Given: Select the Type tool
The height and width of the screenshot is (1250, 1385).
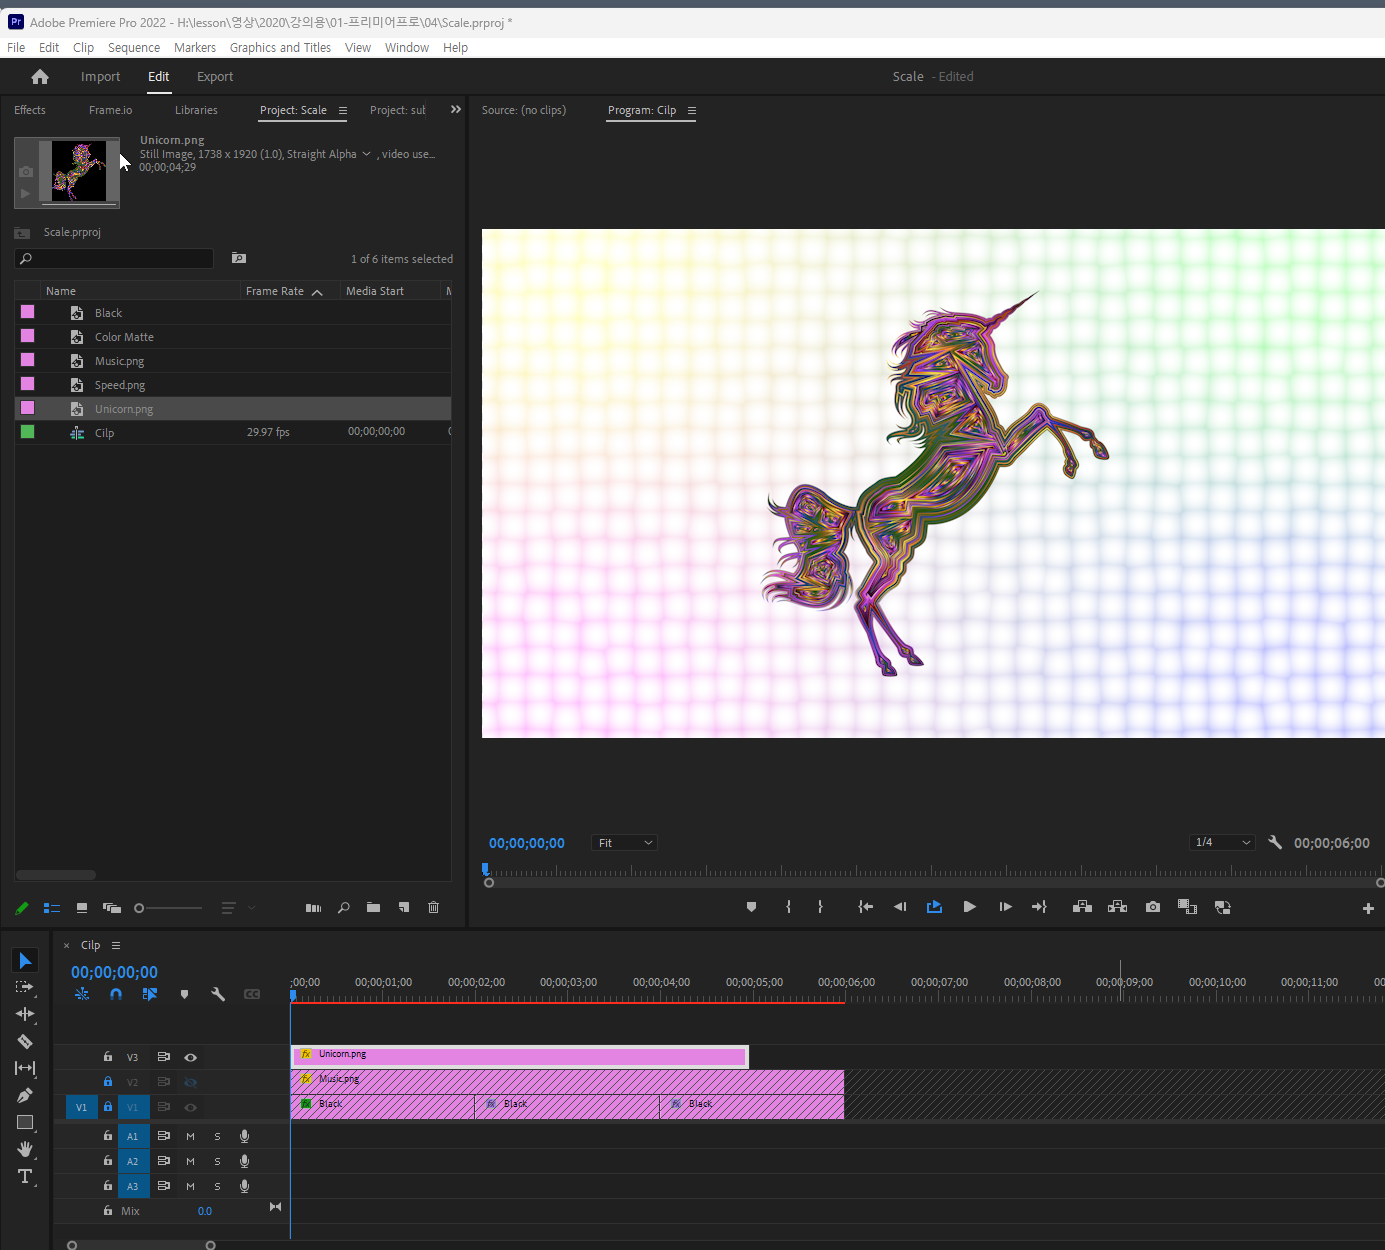Looking at the screenshot, I should (25, 1176).
